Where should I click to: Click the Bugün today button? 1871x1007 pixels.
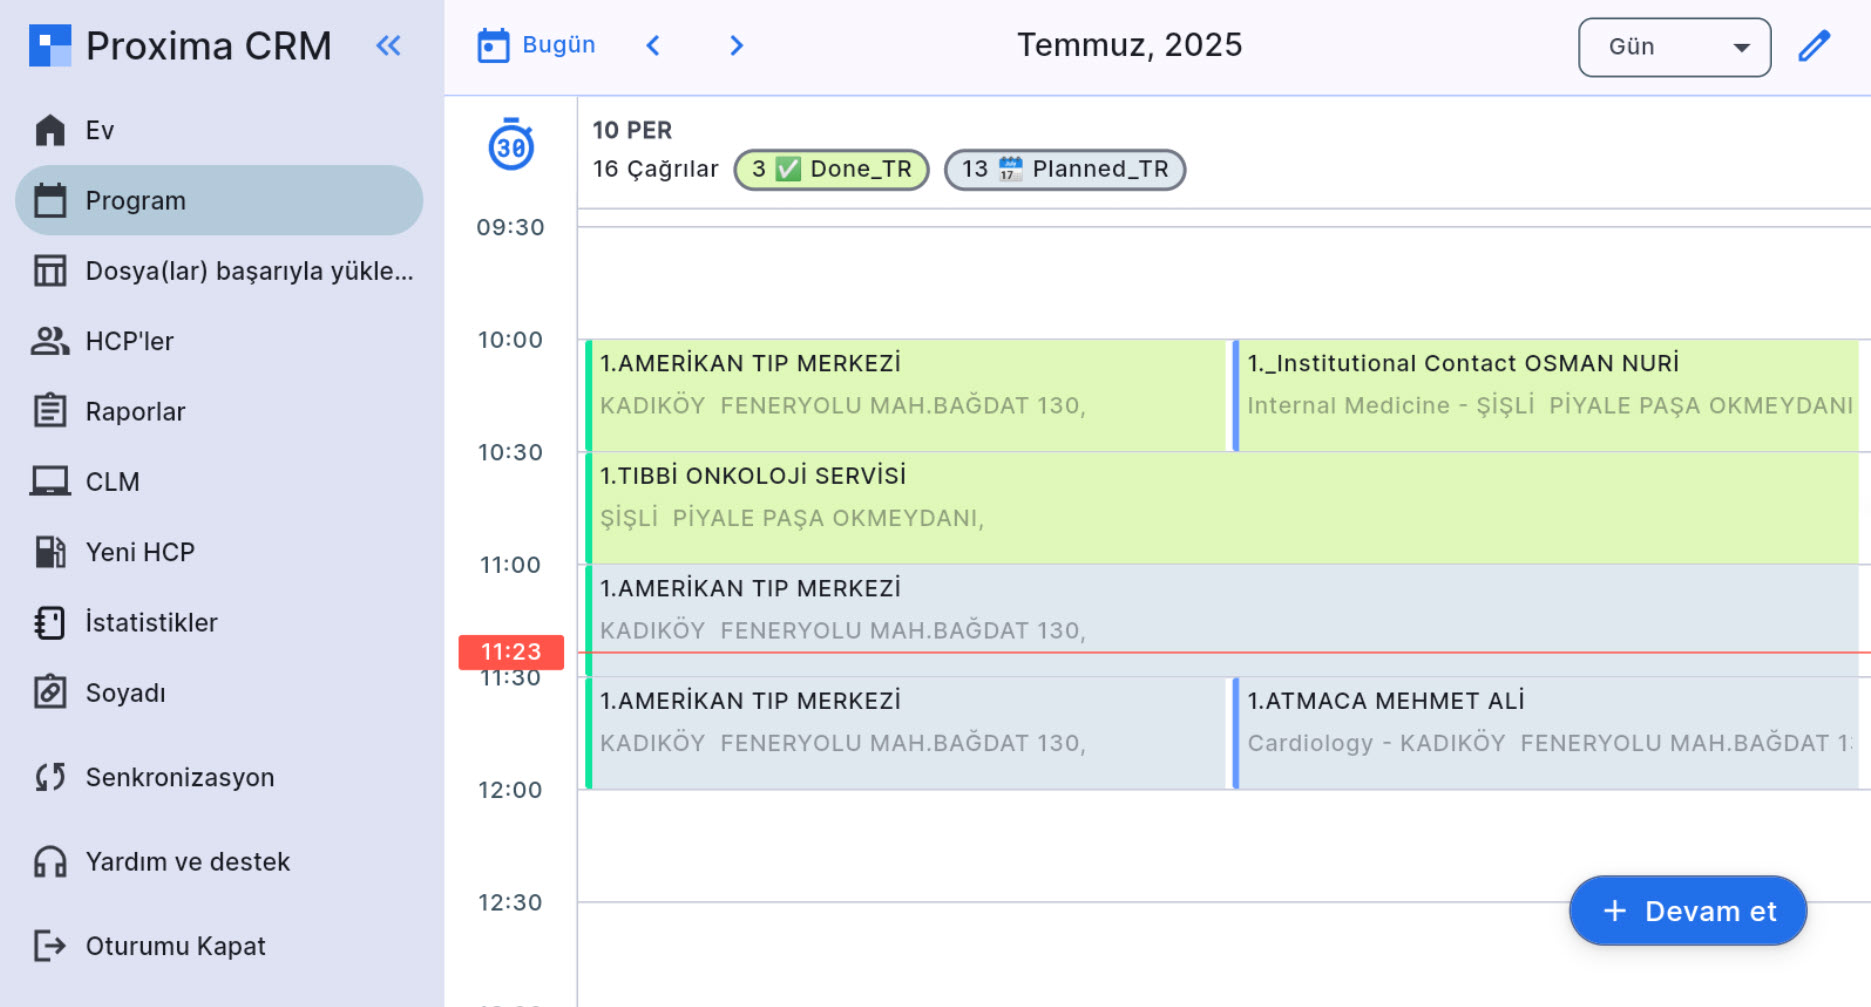click(537, 45)
